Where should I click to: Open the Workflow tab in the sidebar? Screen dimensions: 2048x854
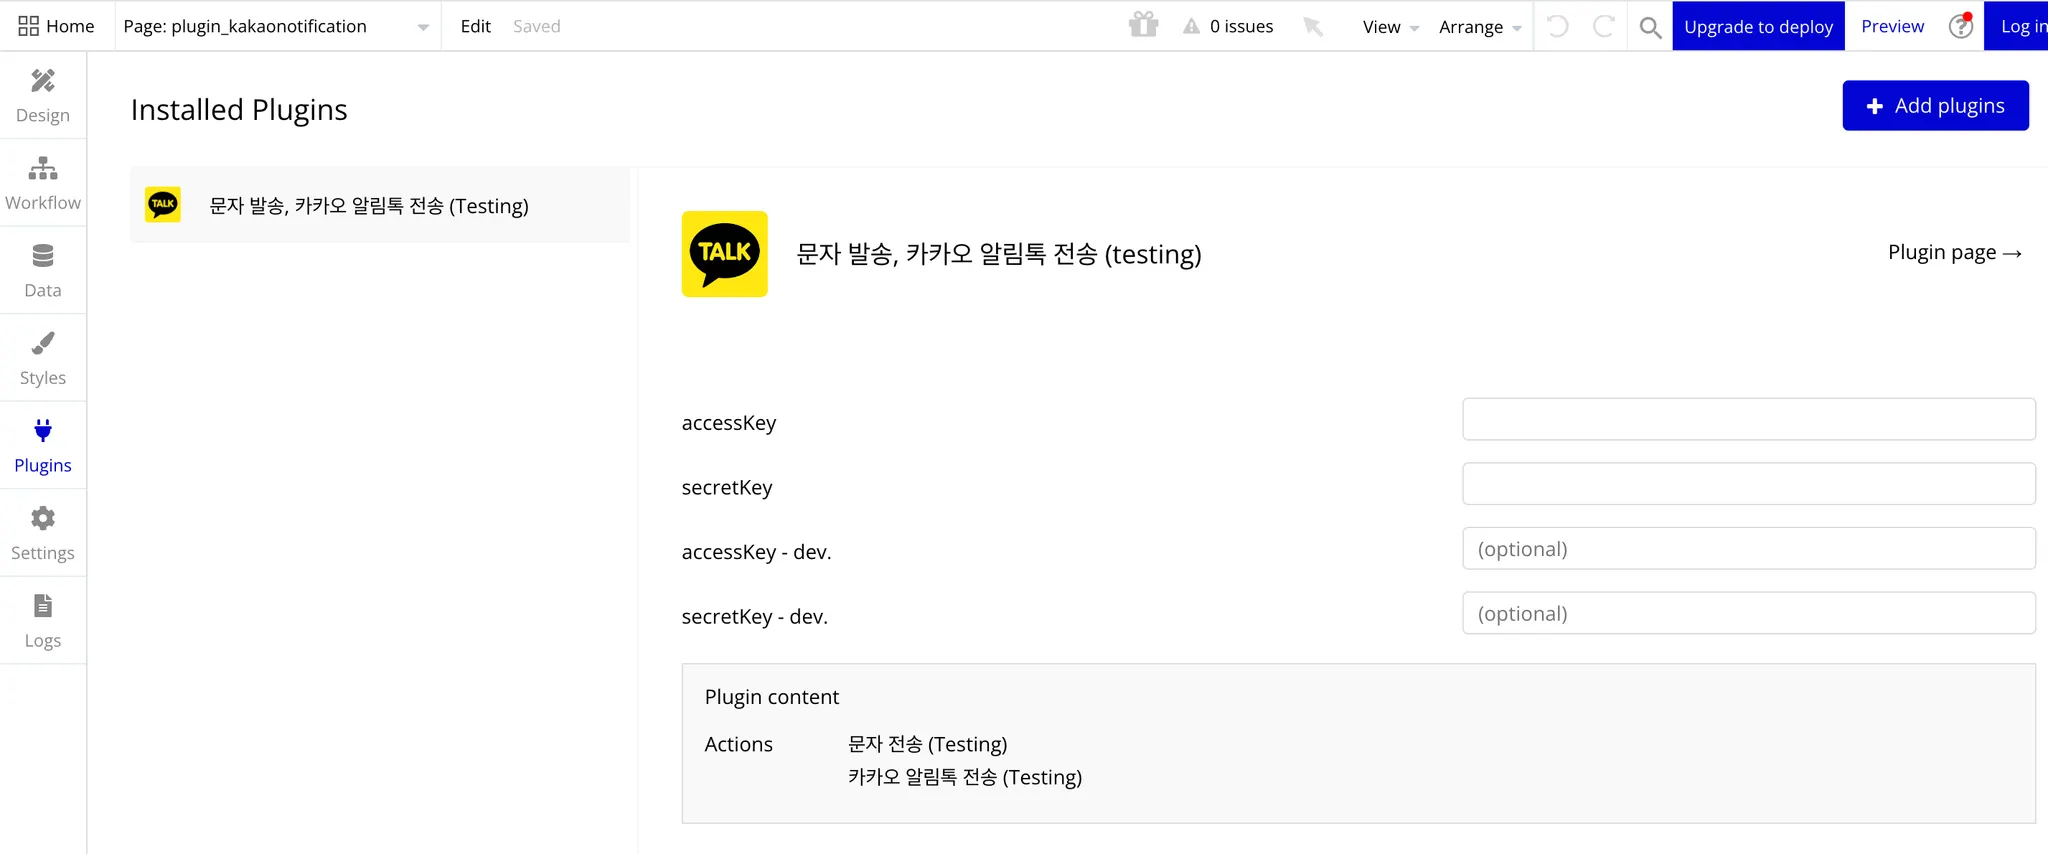click(43, 184)
